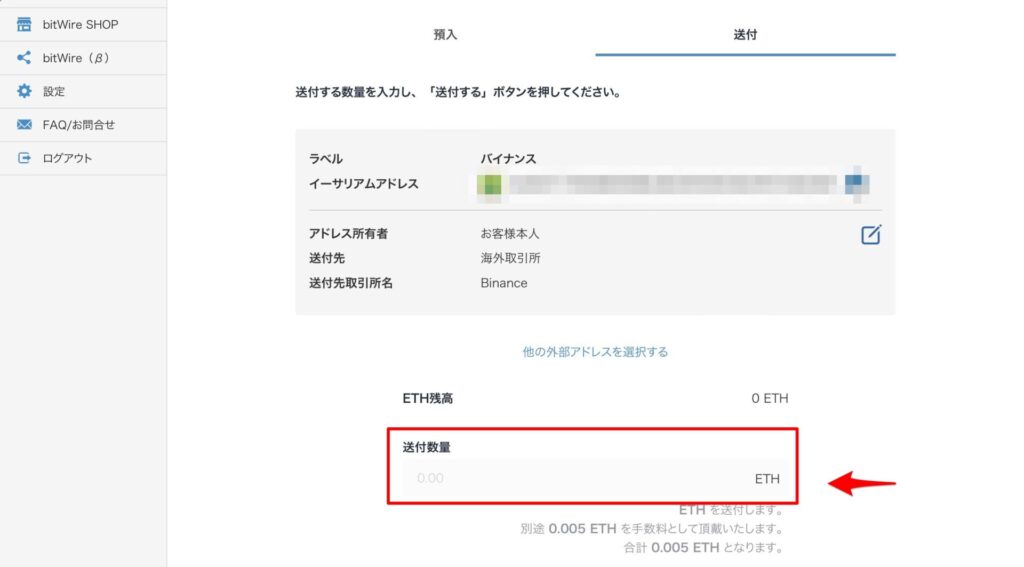This screenshot has width=1024, height=567.
Task: Open the bitWire SHOP menu label
Action: 80,24
